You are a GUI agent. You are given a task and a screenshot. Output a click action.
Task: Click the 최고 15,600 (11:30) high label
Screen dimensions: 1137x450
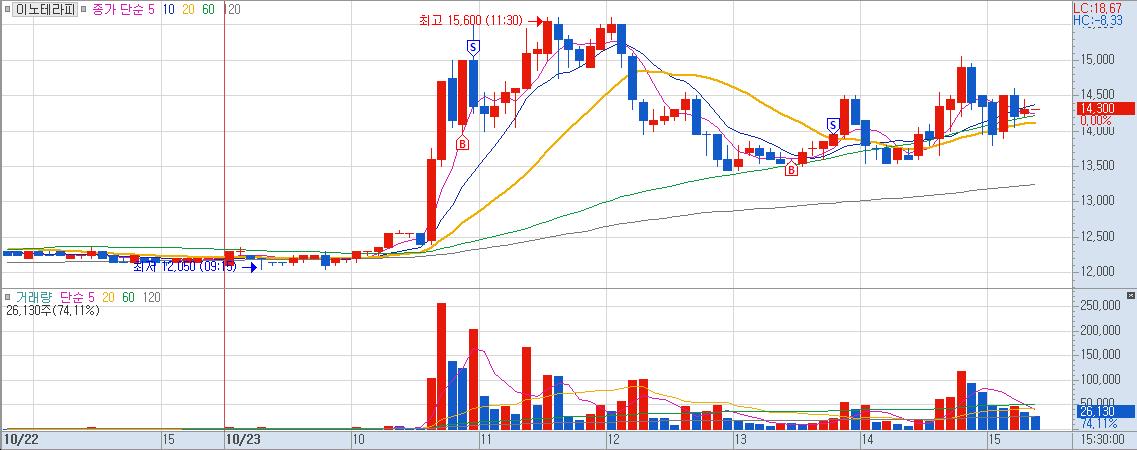(471, 21)
